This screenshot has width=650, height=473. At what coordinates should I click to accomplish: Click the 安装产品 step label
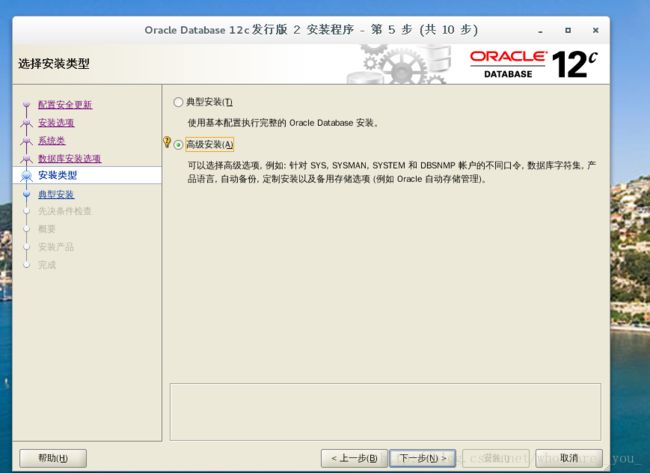(56, 247)
